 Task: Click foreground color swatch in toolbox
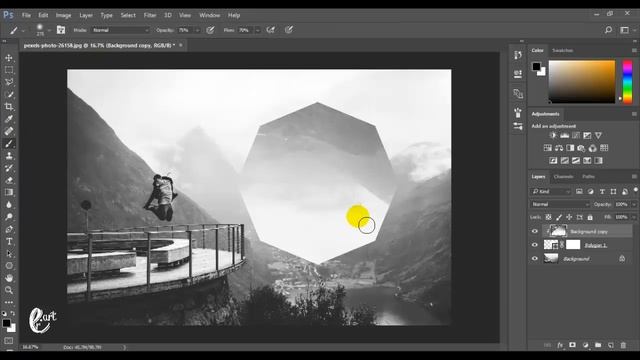(6, 323)
